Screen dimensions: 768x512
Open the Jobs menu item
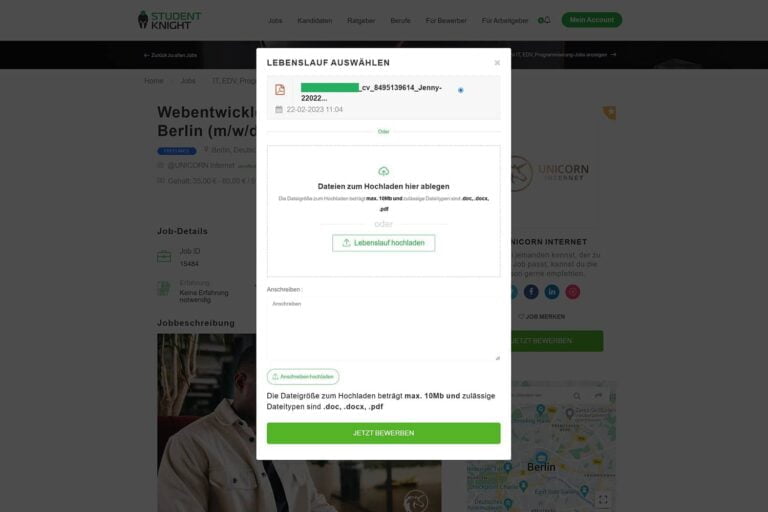(x=275, y=21)
